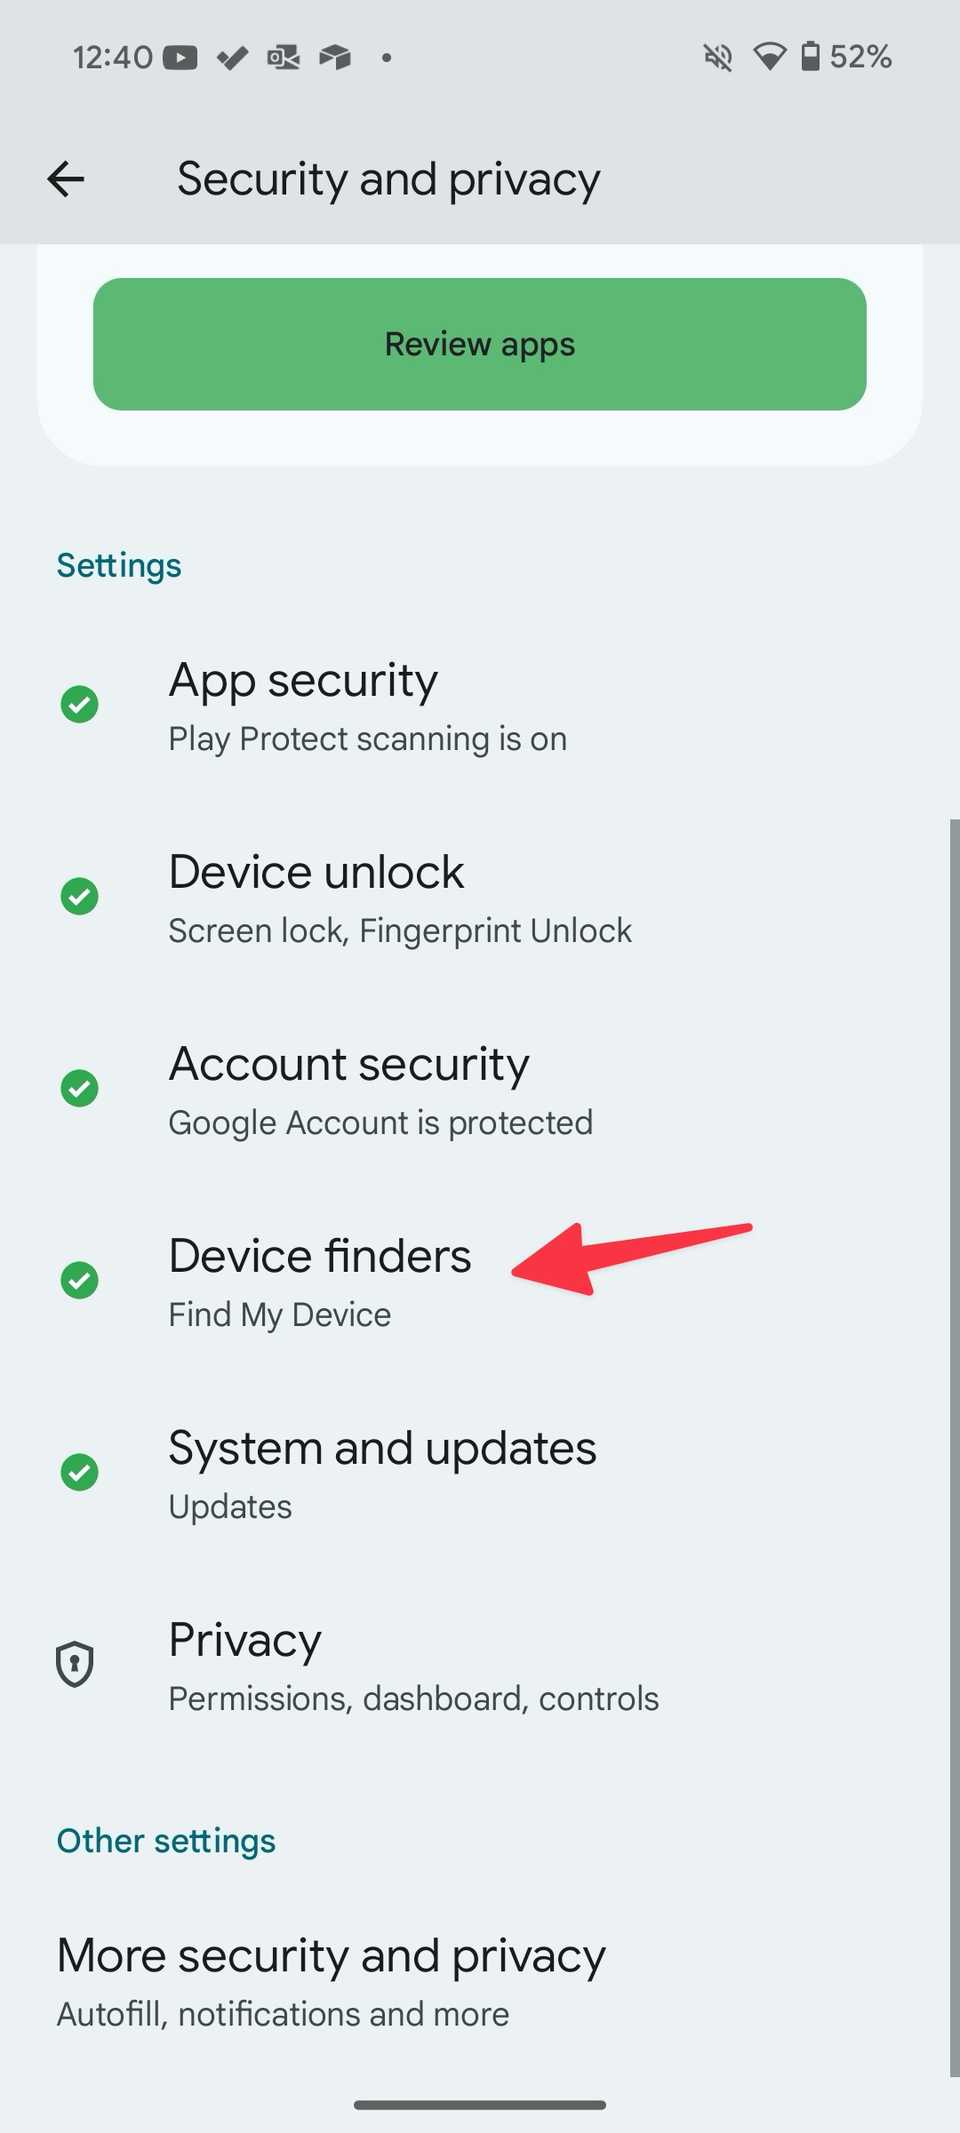Tap the back arrow to leave Security and privacy

tap(63, 178)
